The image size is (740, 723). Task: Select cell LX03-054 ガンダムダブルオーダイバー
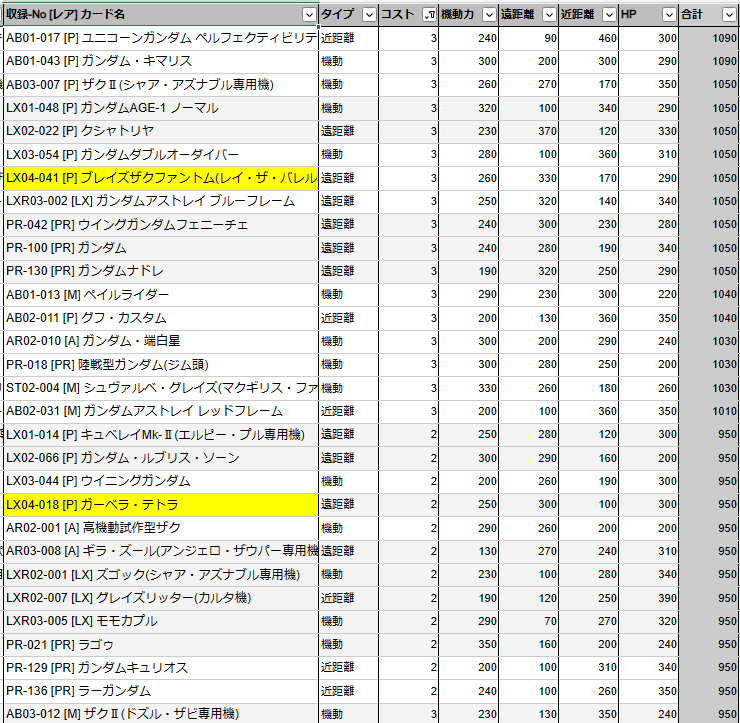click(160, 155)
